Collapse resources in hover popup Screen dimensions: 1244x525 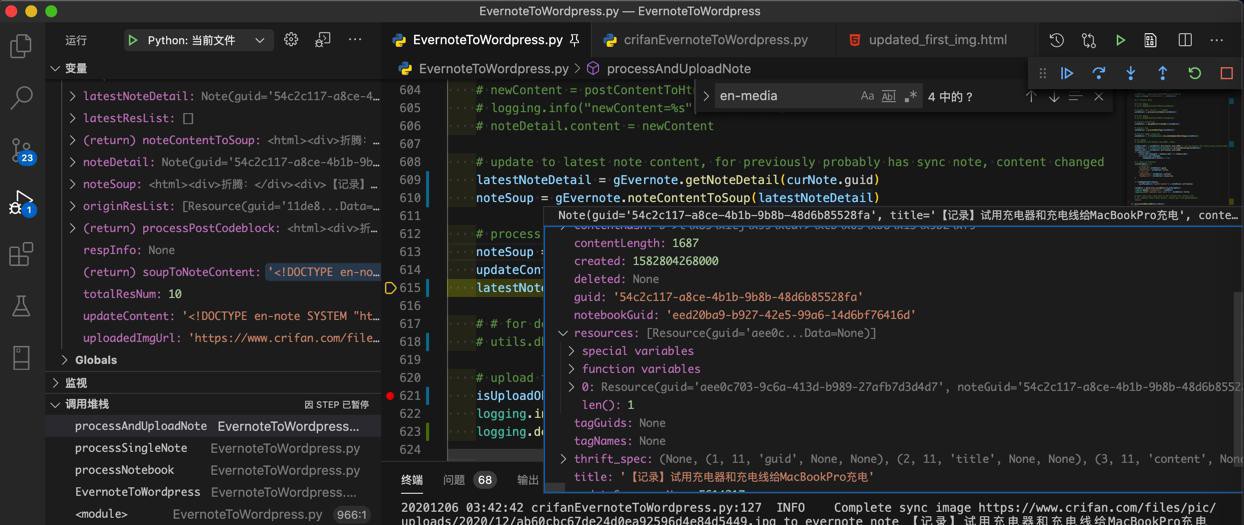[x=563, y=333]
